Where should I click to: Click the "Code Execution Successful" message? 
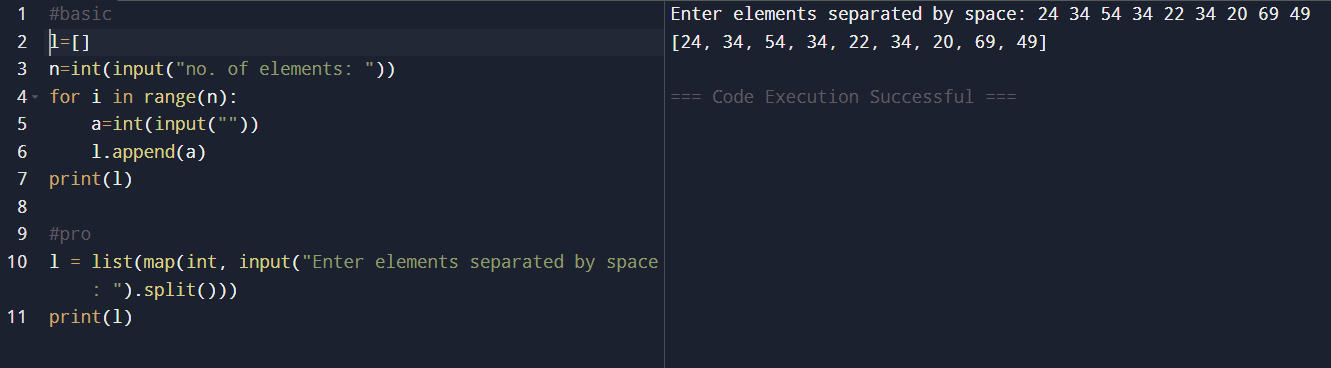[843, 97]
